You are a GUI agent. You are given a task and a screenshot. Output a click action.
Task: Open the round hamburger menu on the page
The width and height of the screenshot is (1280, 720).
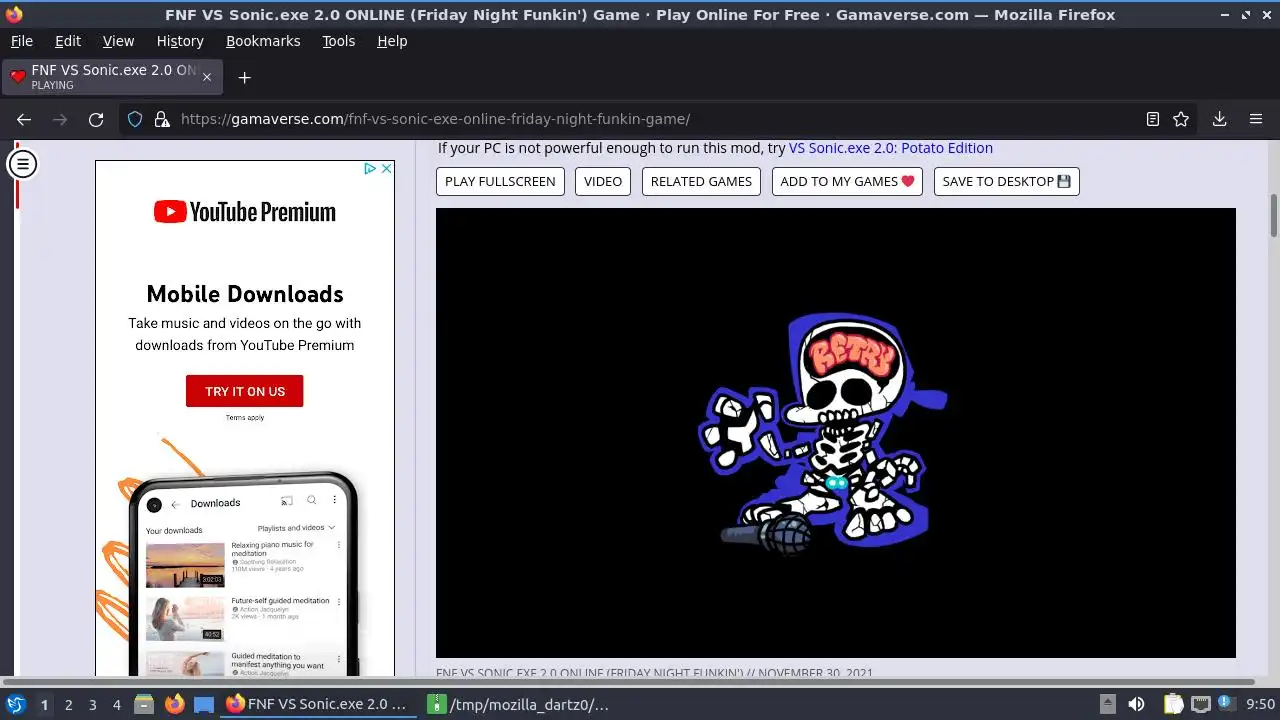[22, 164]
